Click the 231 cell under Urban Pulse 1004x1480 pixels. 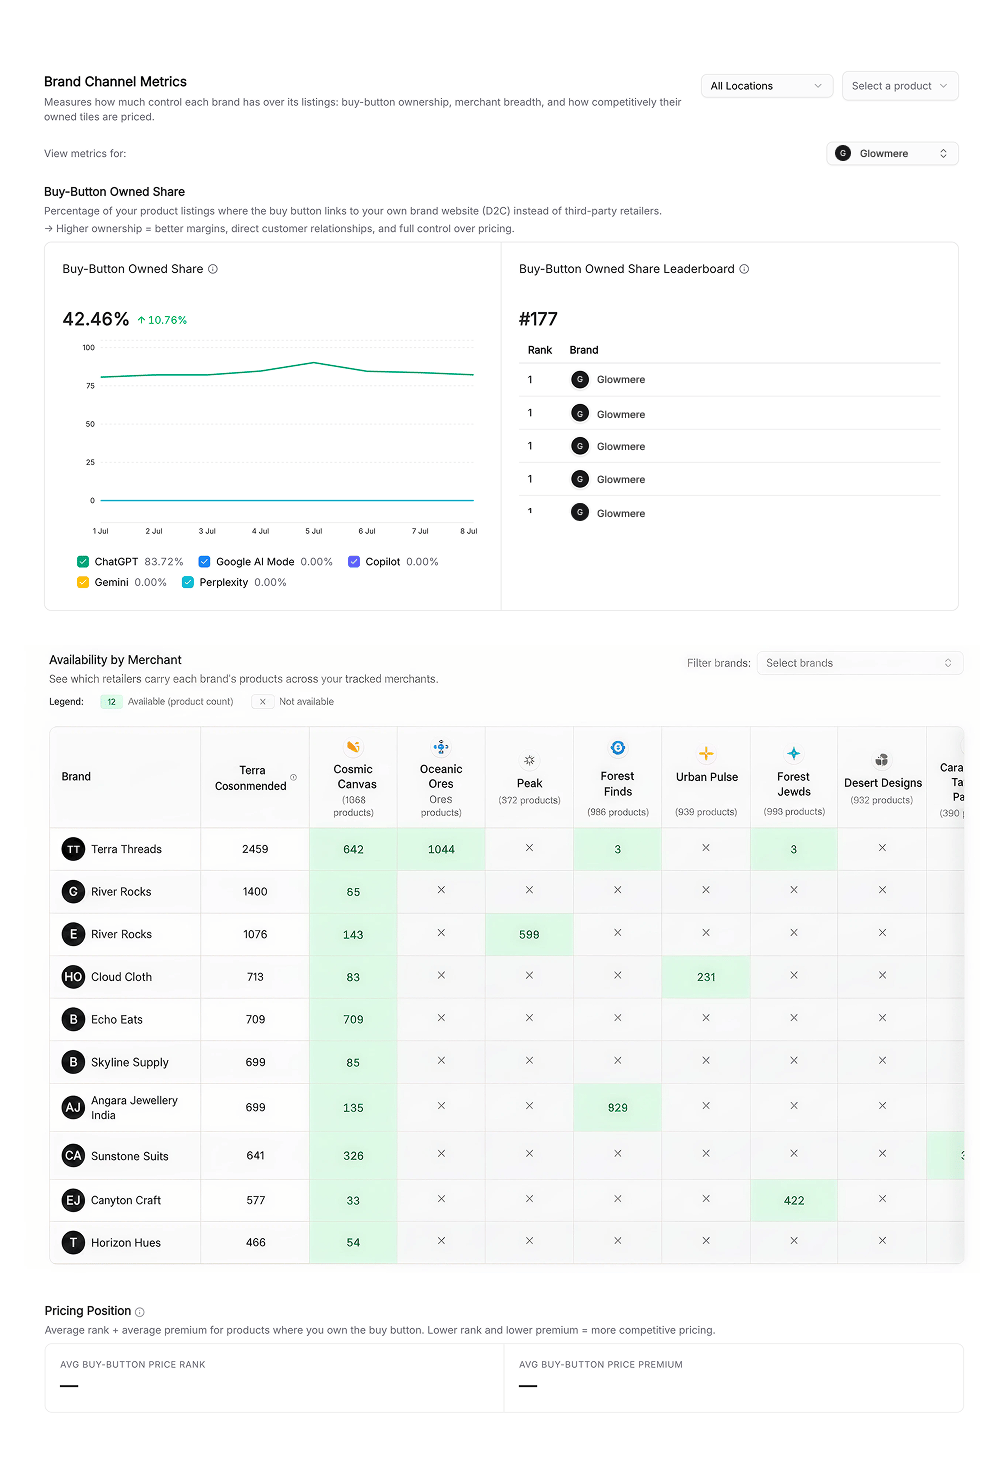point(706,977)
